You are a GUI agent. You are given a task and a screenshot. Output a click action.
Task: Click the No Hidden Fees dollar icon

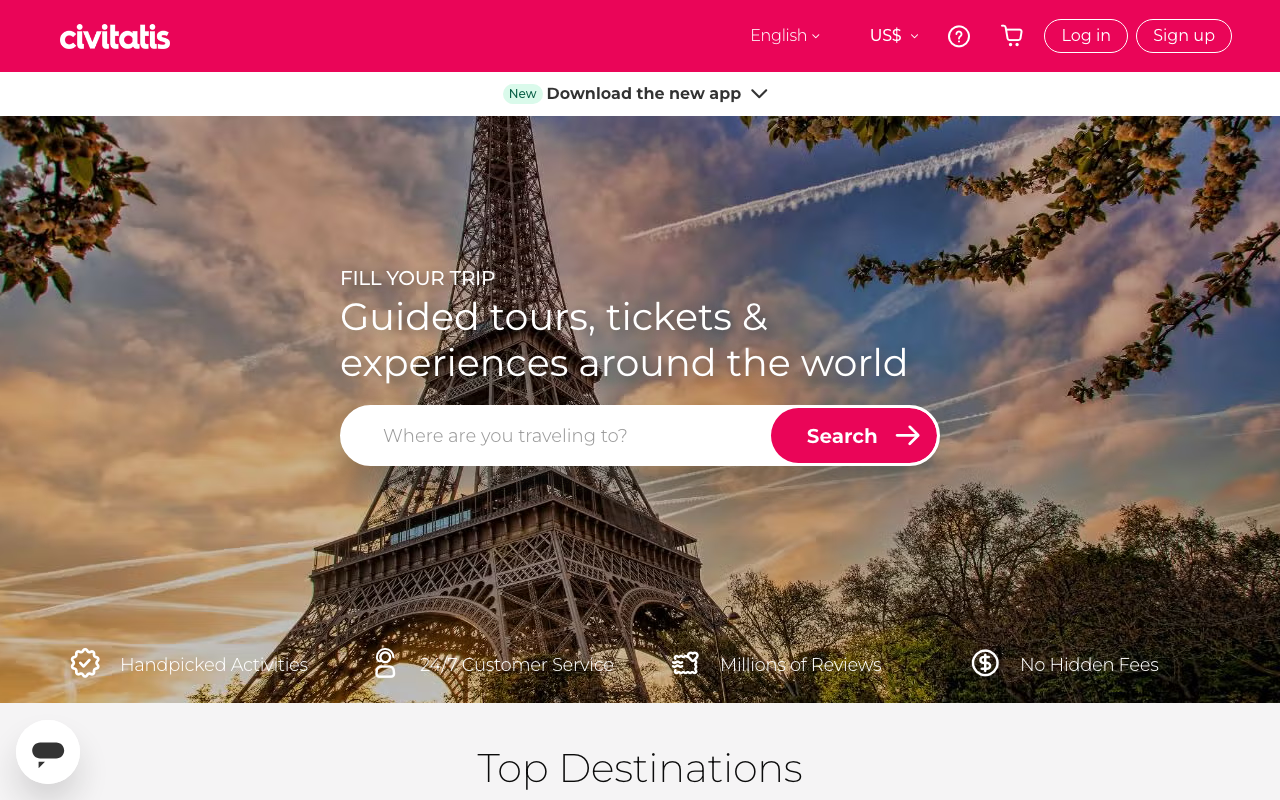click(x=985, y=663)
